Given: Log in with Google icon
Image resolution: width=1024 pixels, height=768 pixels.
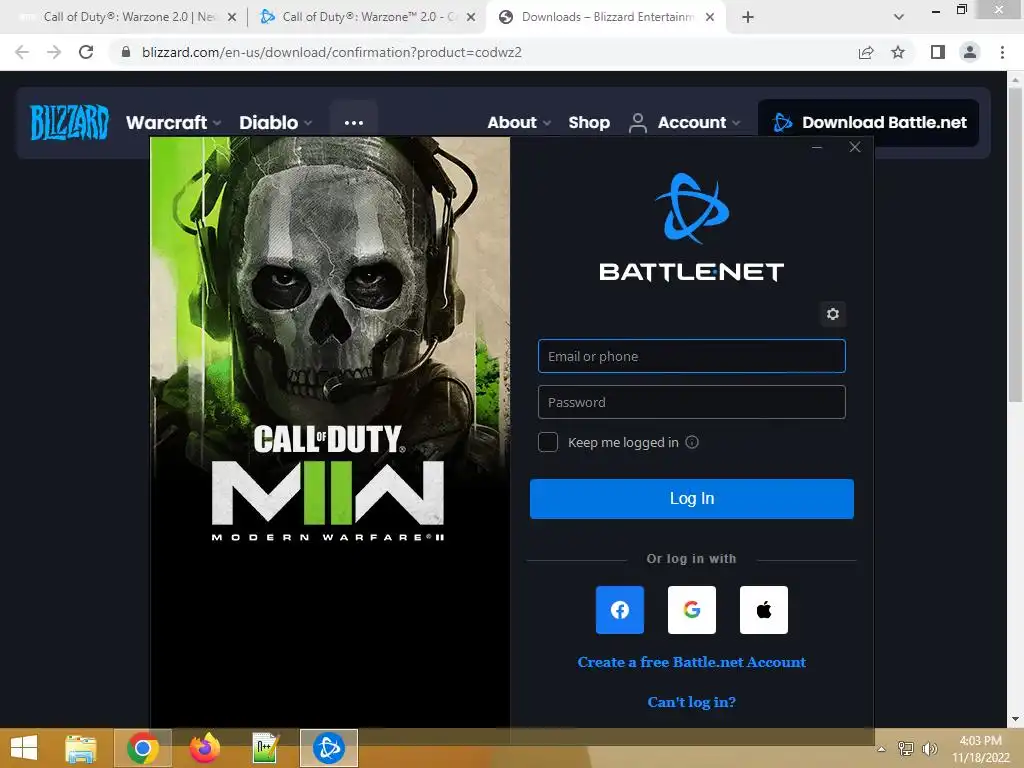Looking at the screenshot, I should pos(692,610).
